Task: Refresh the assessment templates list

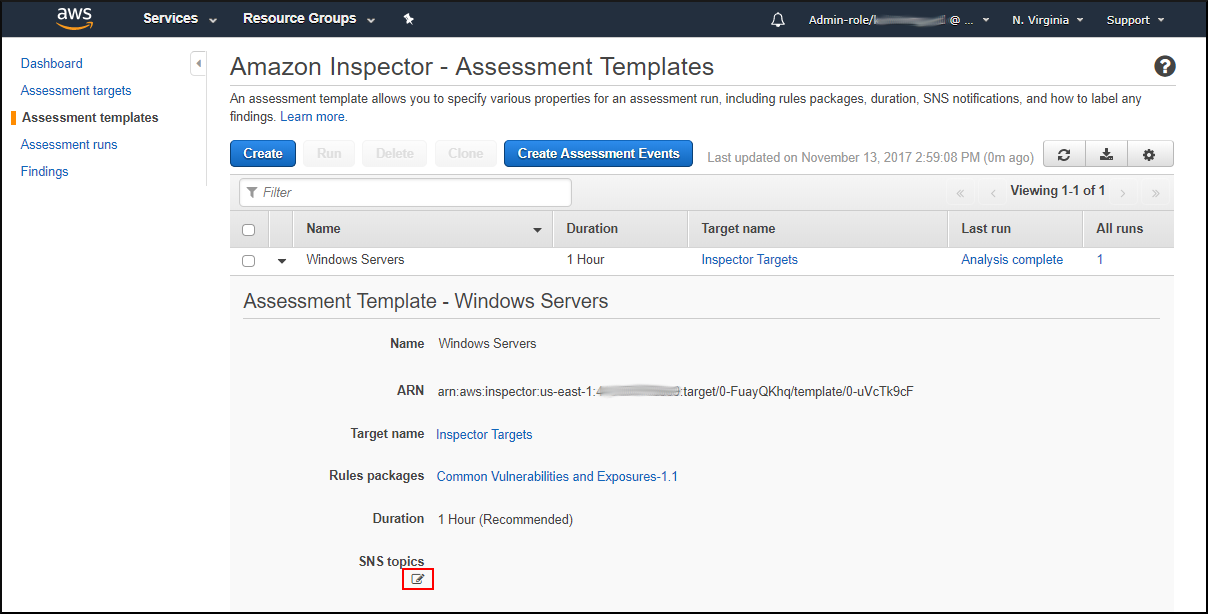Action: click(1063, 154)
